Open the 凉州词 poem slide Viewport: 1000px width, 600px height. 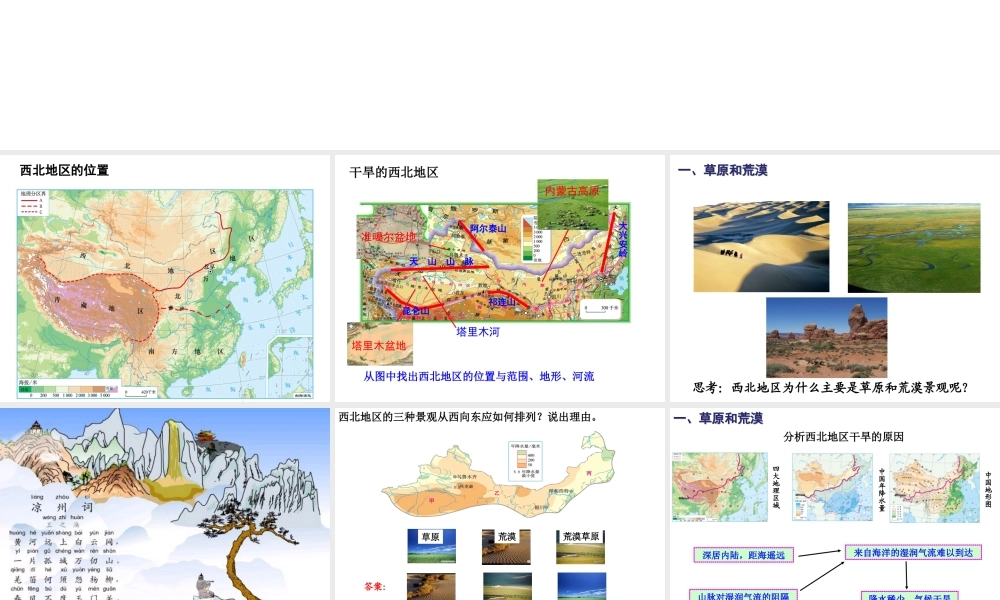165,504
